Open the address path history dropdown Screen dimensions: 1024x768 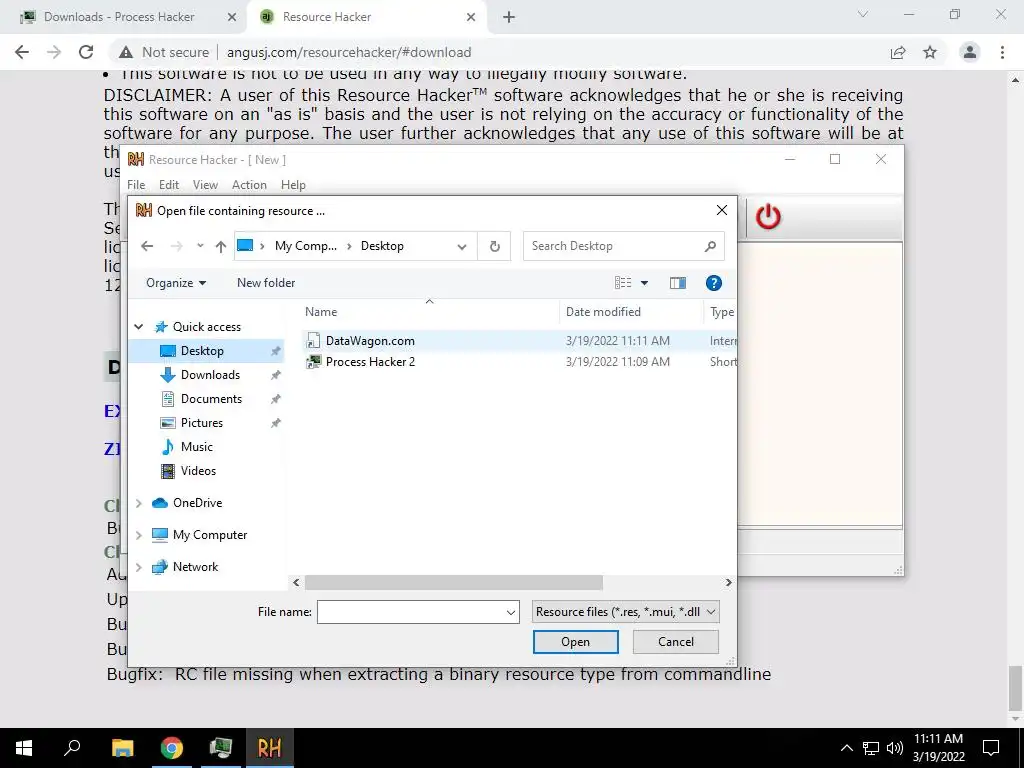462,246
